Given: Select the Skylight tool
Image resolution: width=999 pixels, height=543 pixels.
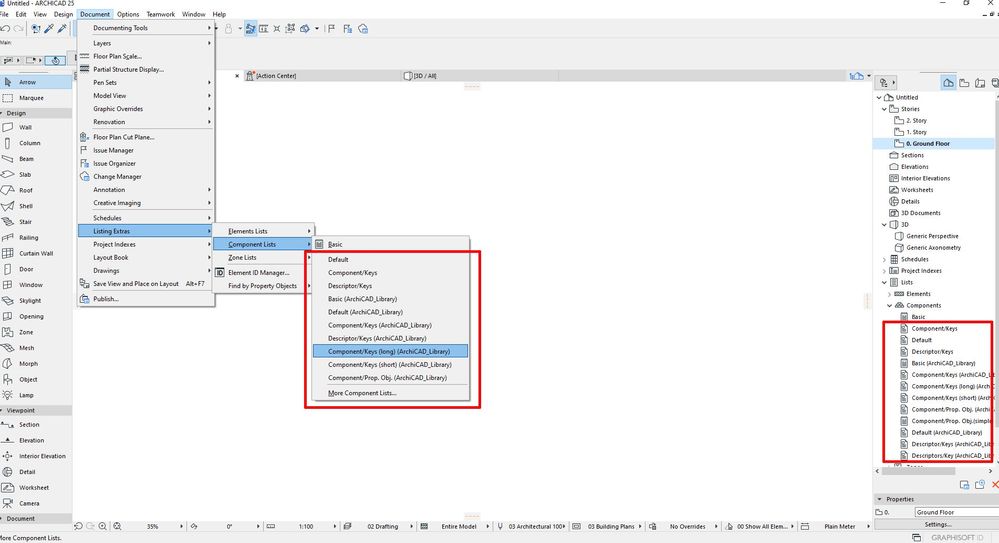Looking at the screenshot, I should [36, 301].
